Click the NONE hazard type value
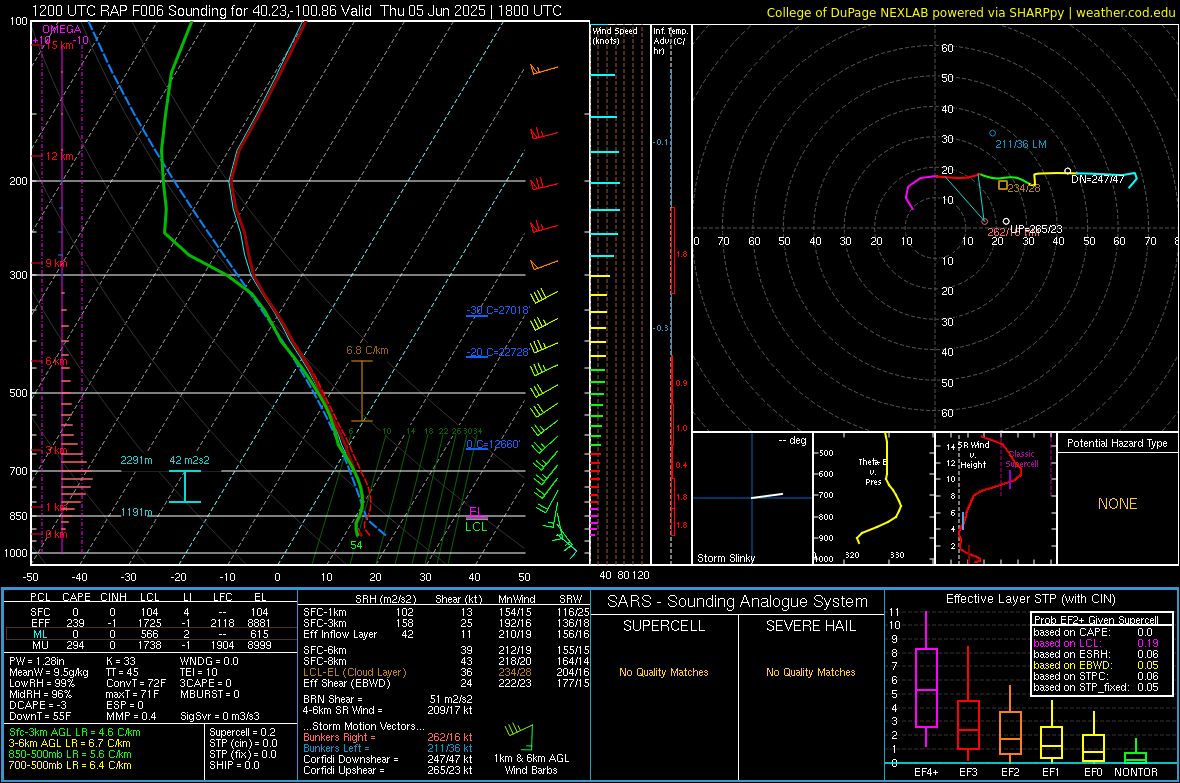The height and width of the screenshot is (783, 1180). pos(1117,504)
